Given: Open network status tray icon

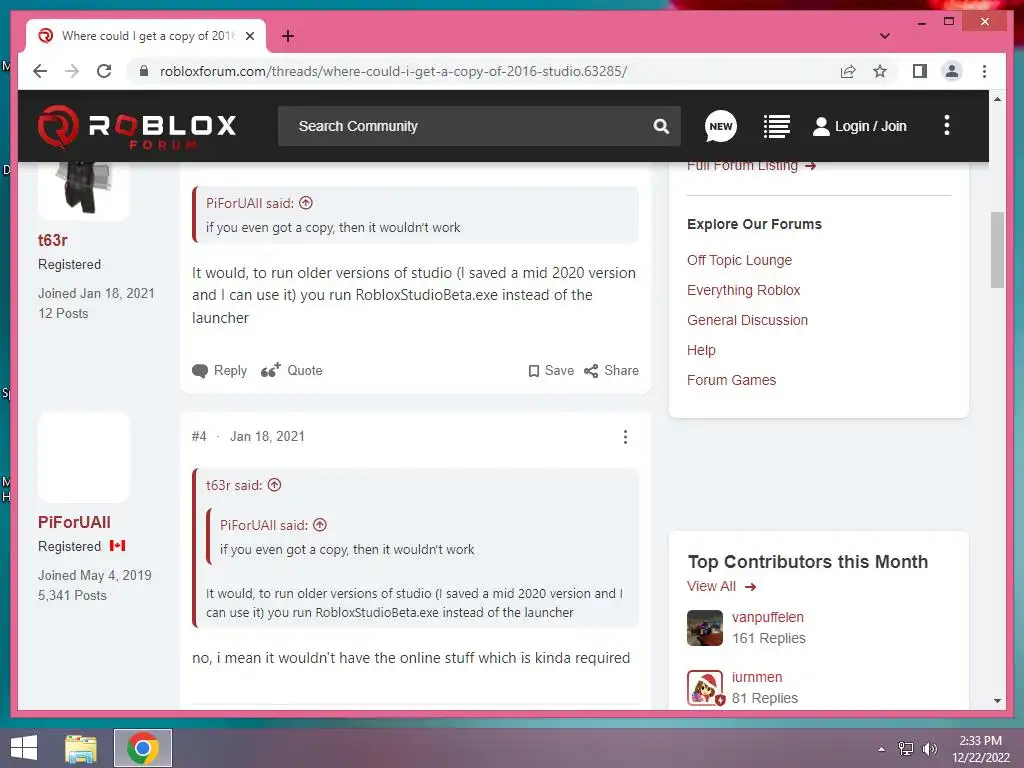Looking at the screenshot, I should point(906,748).
